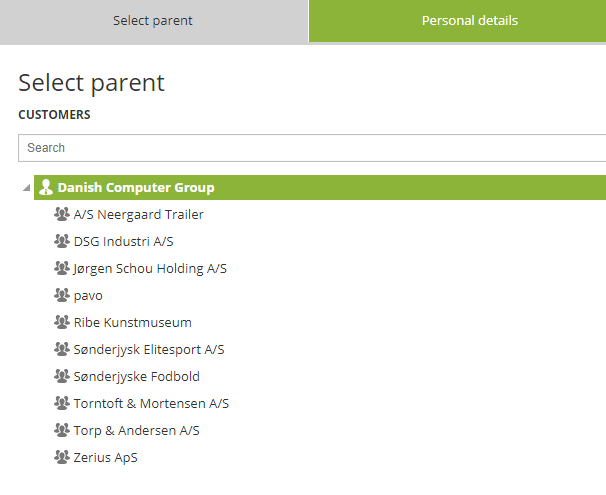The height and width of the screenshot is (495, 606).
Task: Select the Ribe Kunstmuseum customer
Action: 133,322
